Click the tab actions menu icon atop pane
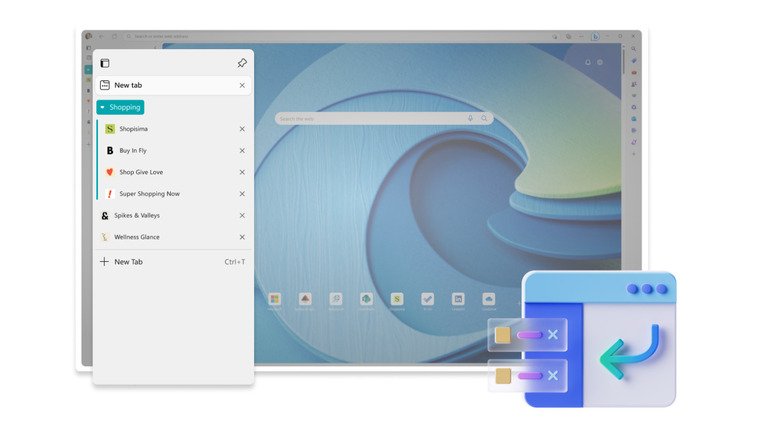The height and width of the screenshot is (438, 780). pyautogui.click(x=104, y=63)
